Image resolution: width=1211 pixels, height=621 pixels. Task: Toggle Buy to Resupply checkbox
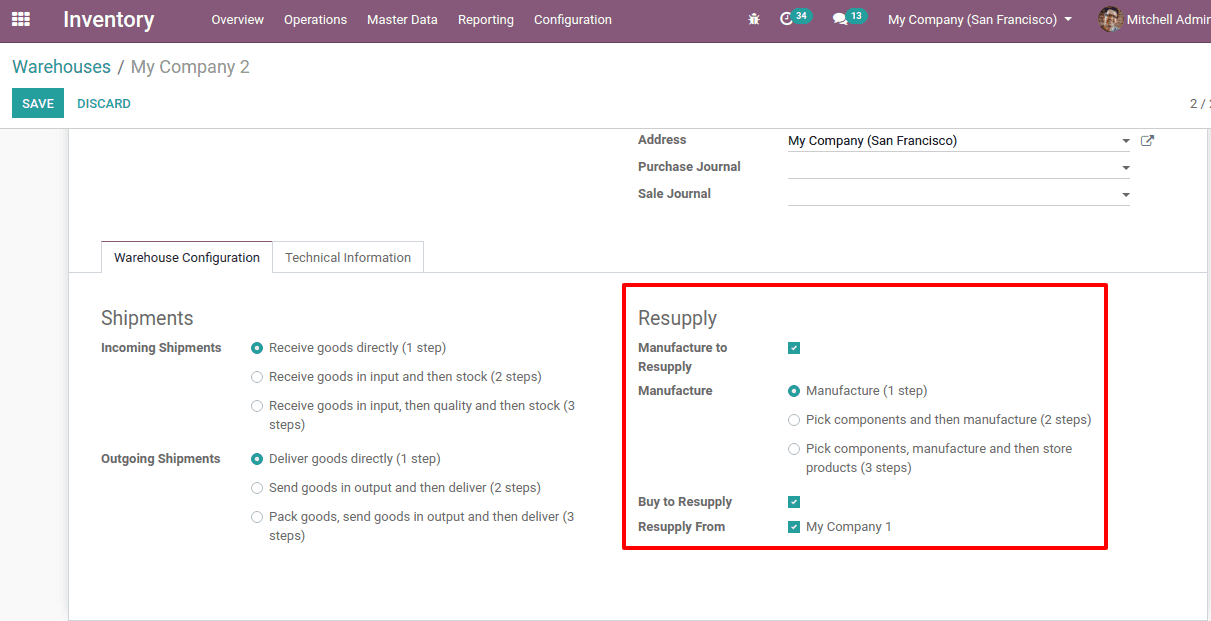pyautogui.click(x=794, y=502)
